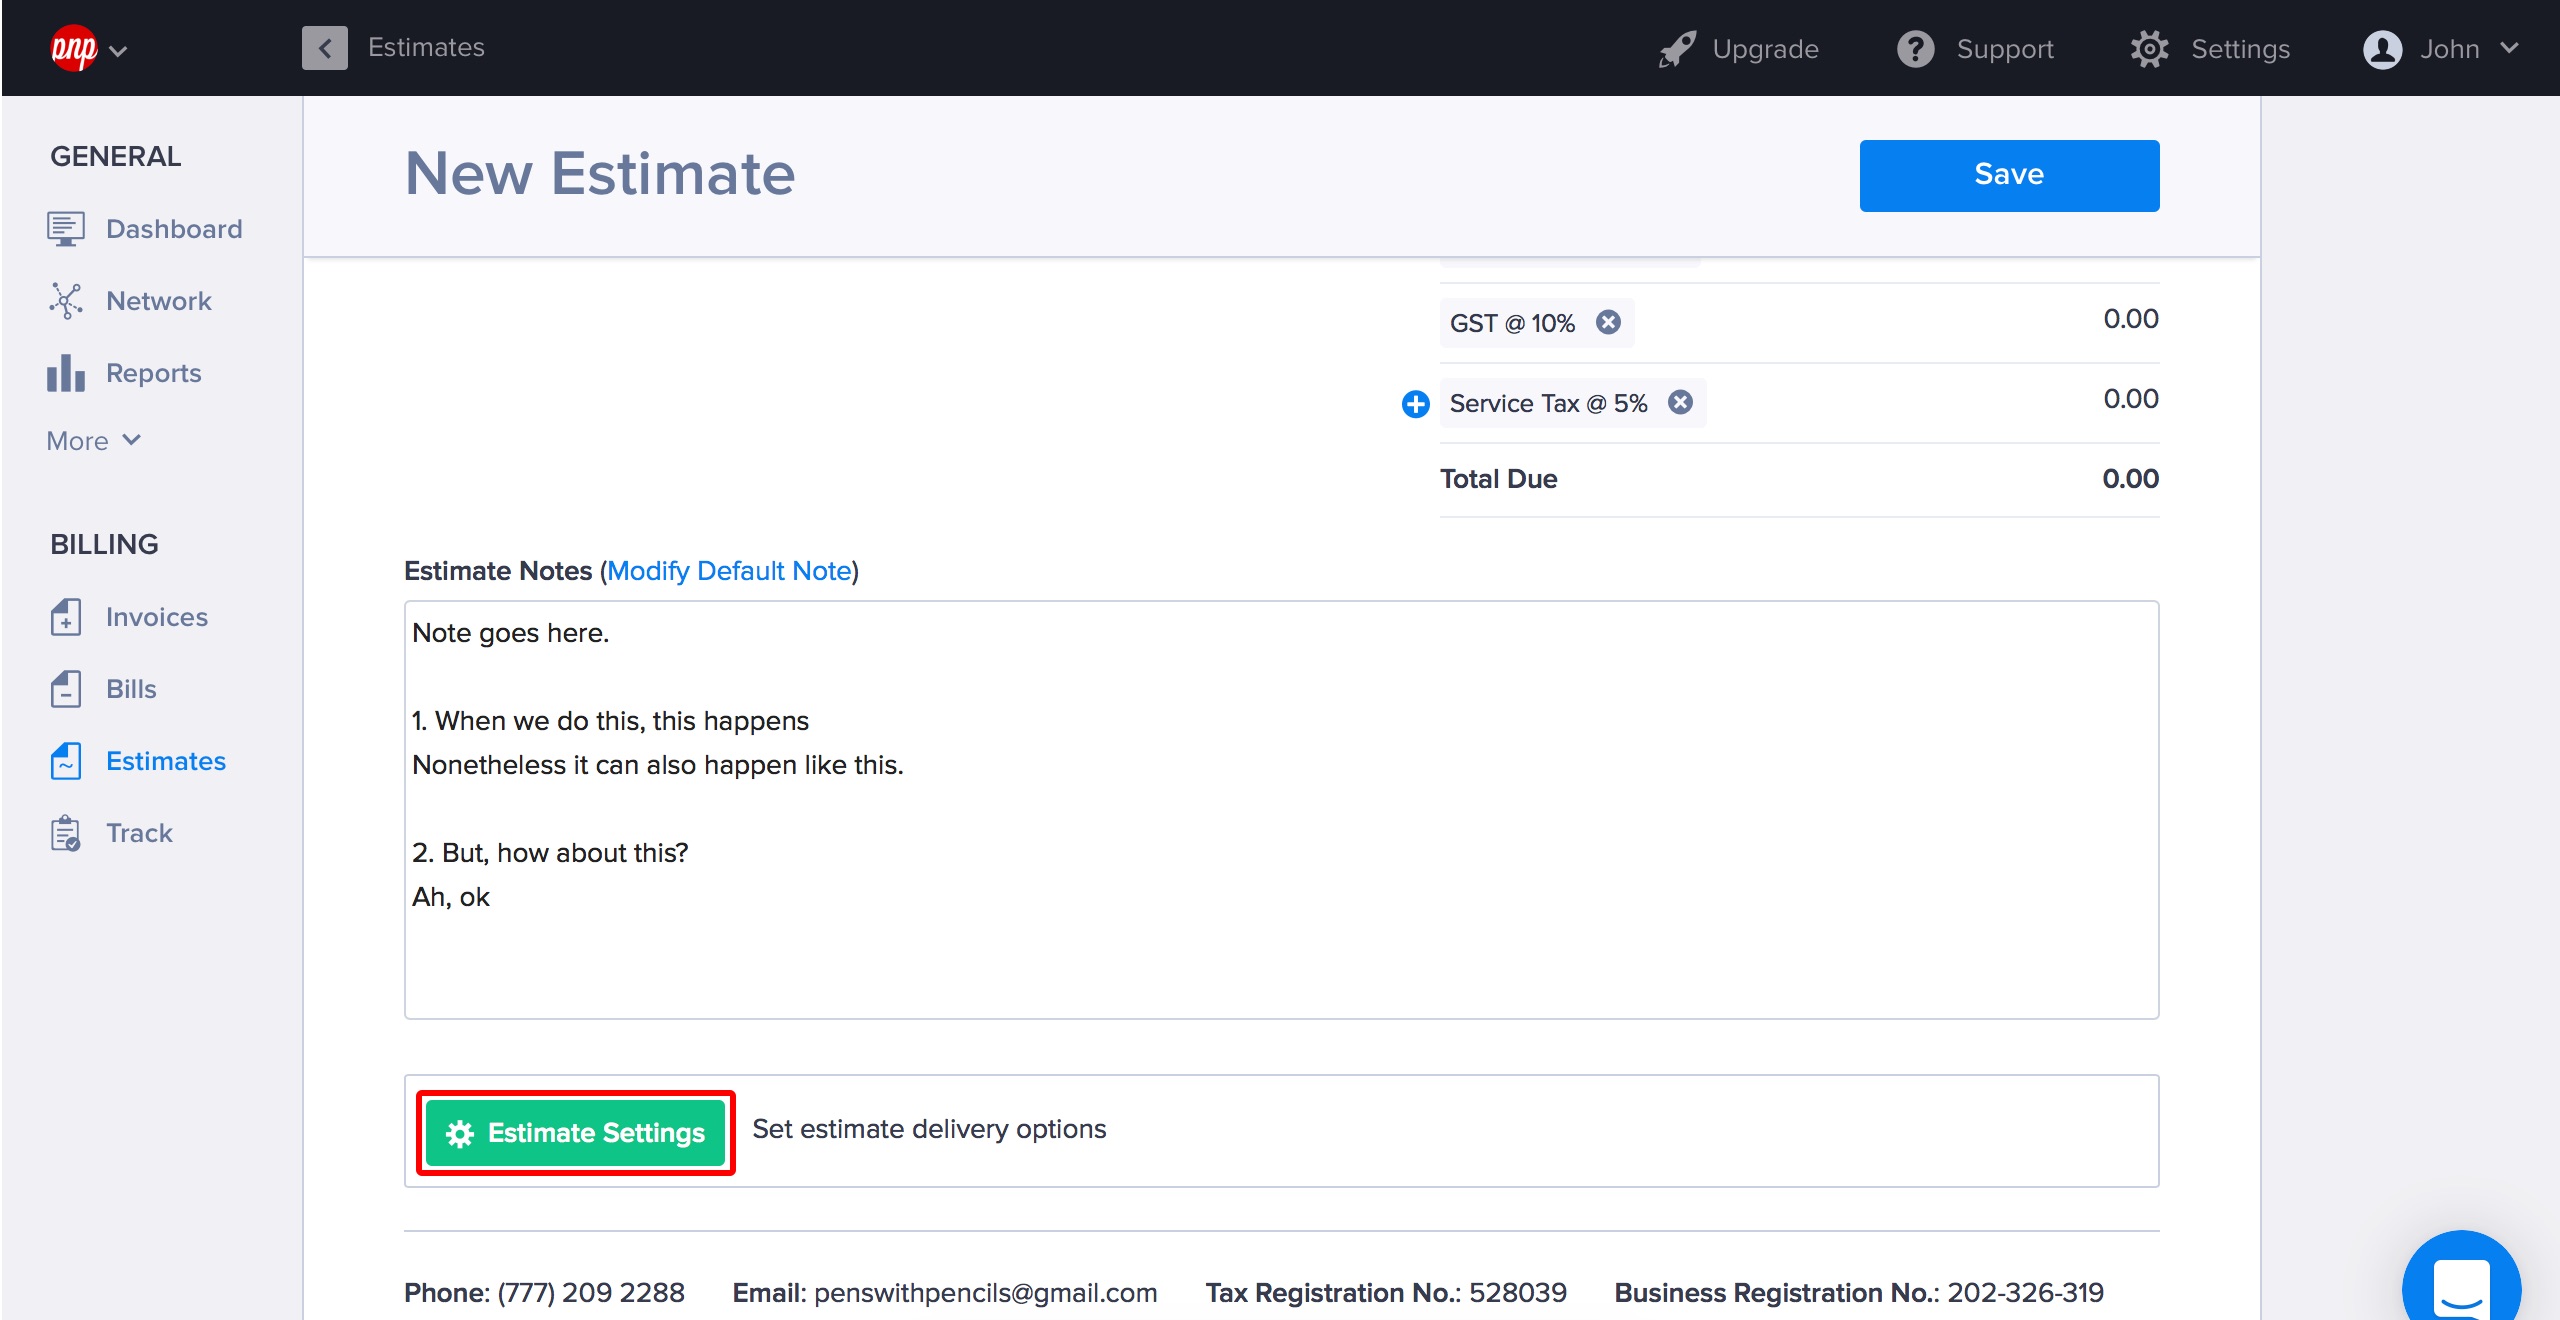Expand the More sidebar section
The width and height of the screenshot is (2560, 1320).
94,441
